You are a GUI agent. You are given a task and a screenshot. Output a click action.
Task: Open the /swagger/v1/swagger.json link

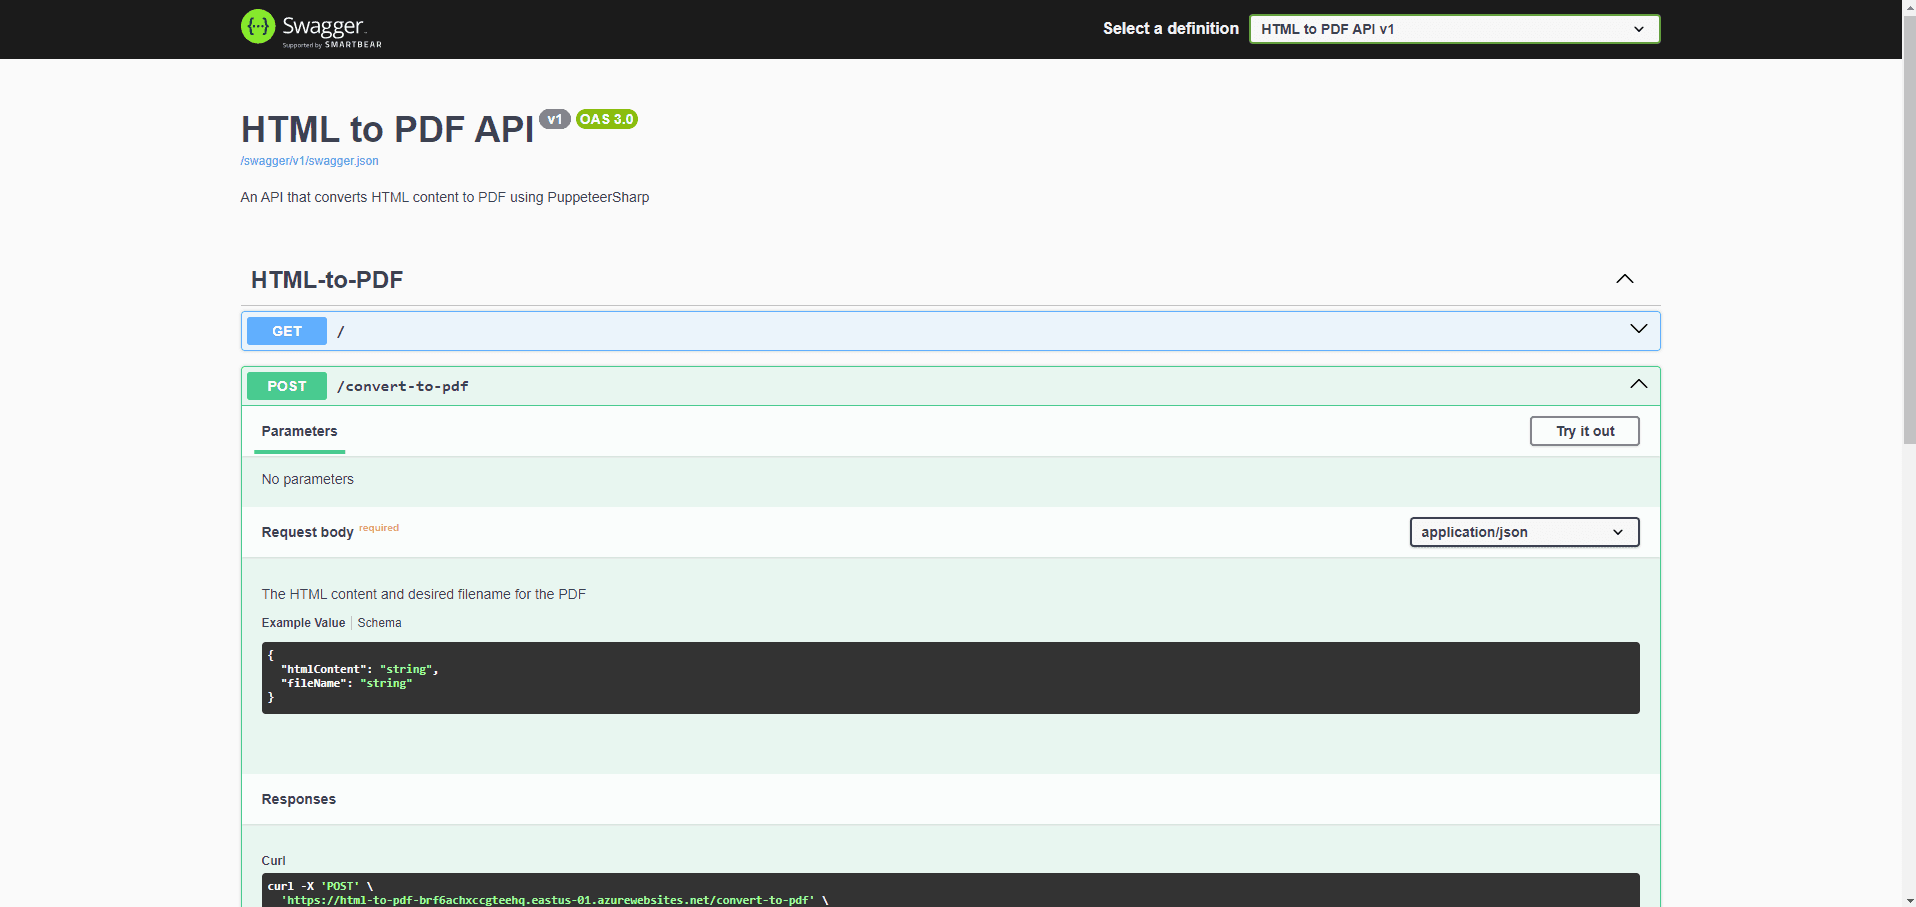309,161
